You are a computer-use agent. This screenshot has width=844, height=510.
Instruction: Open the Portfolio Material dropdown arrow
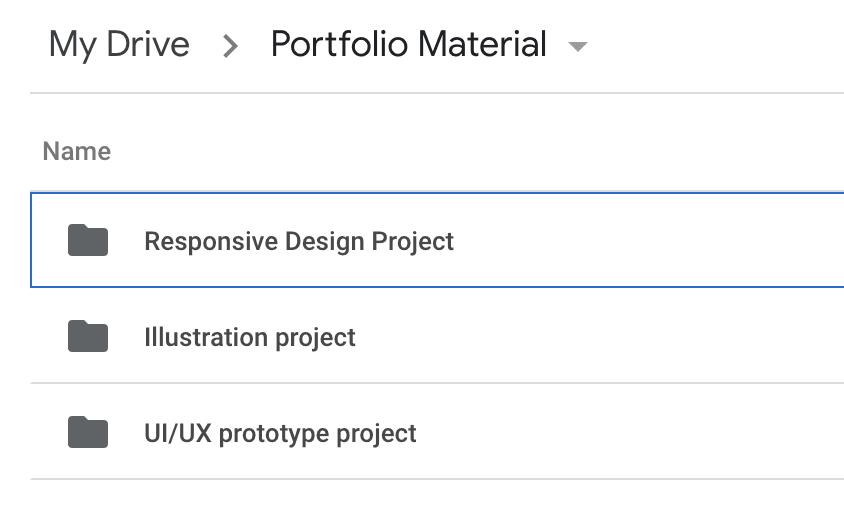pos(576,47)
